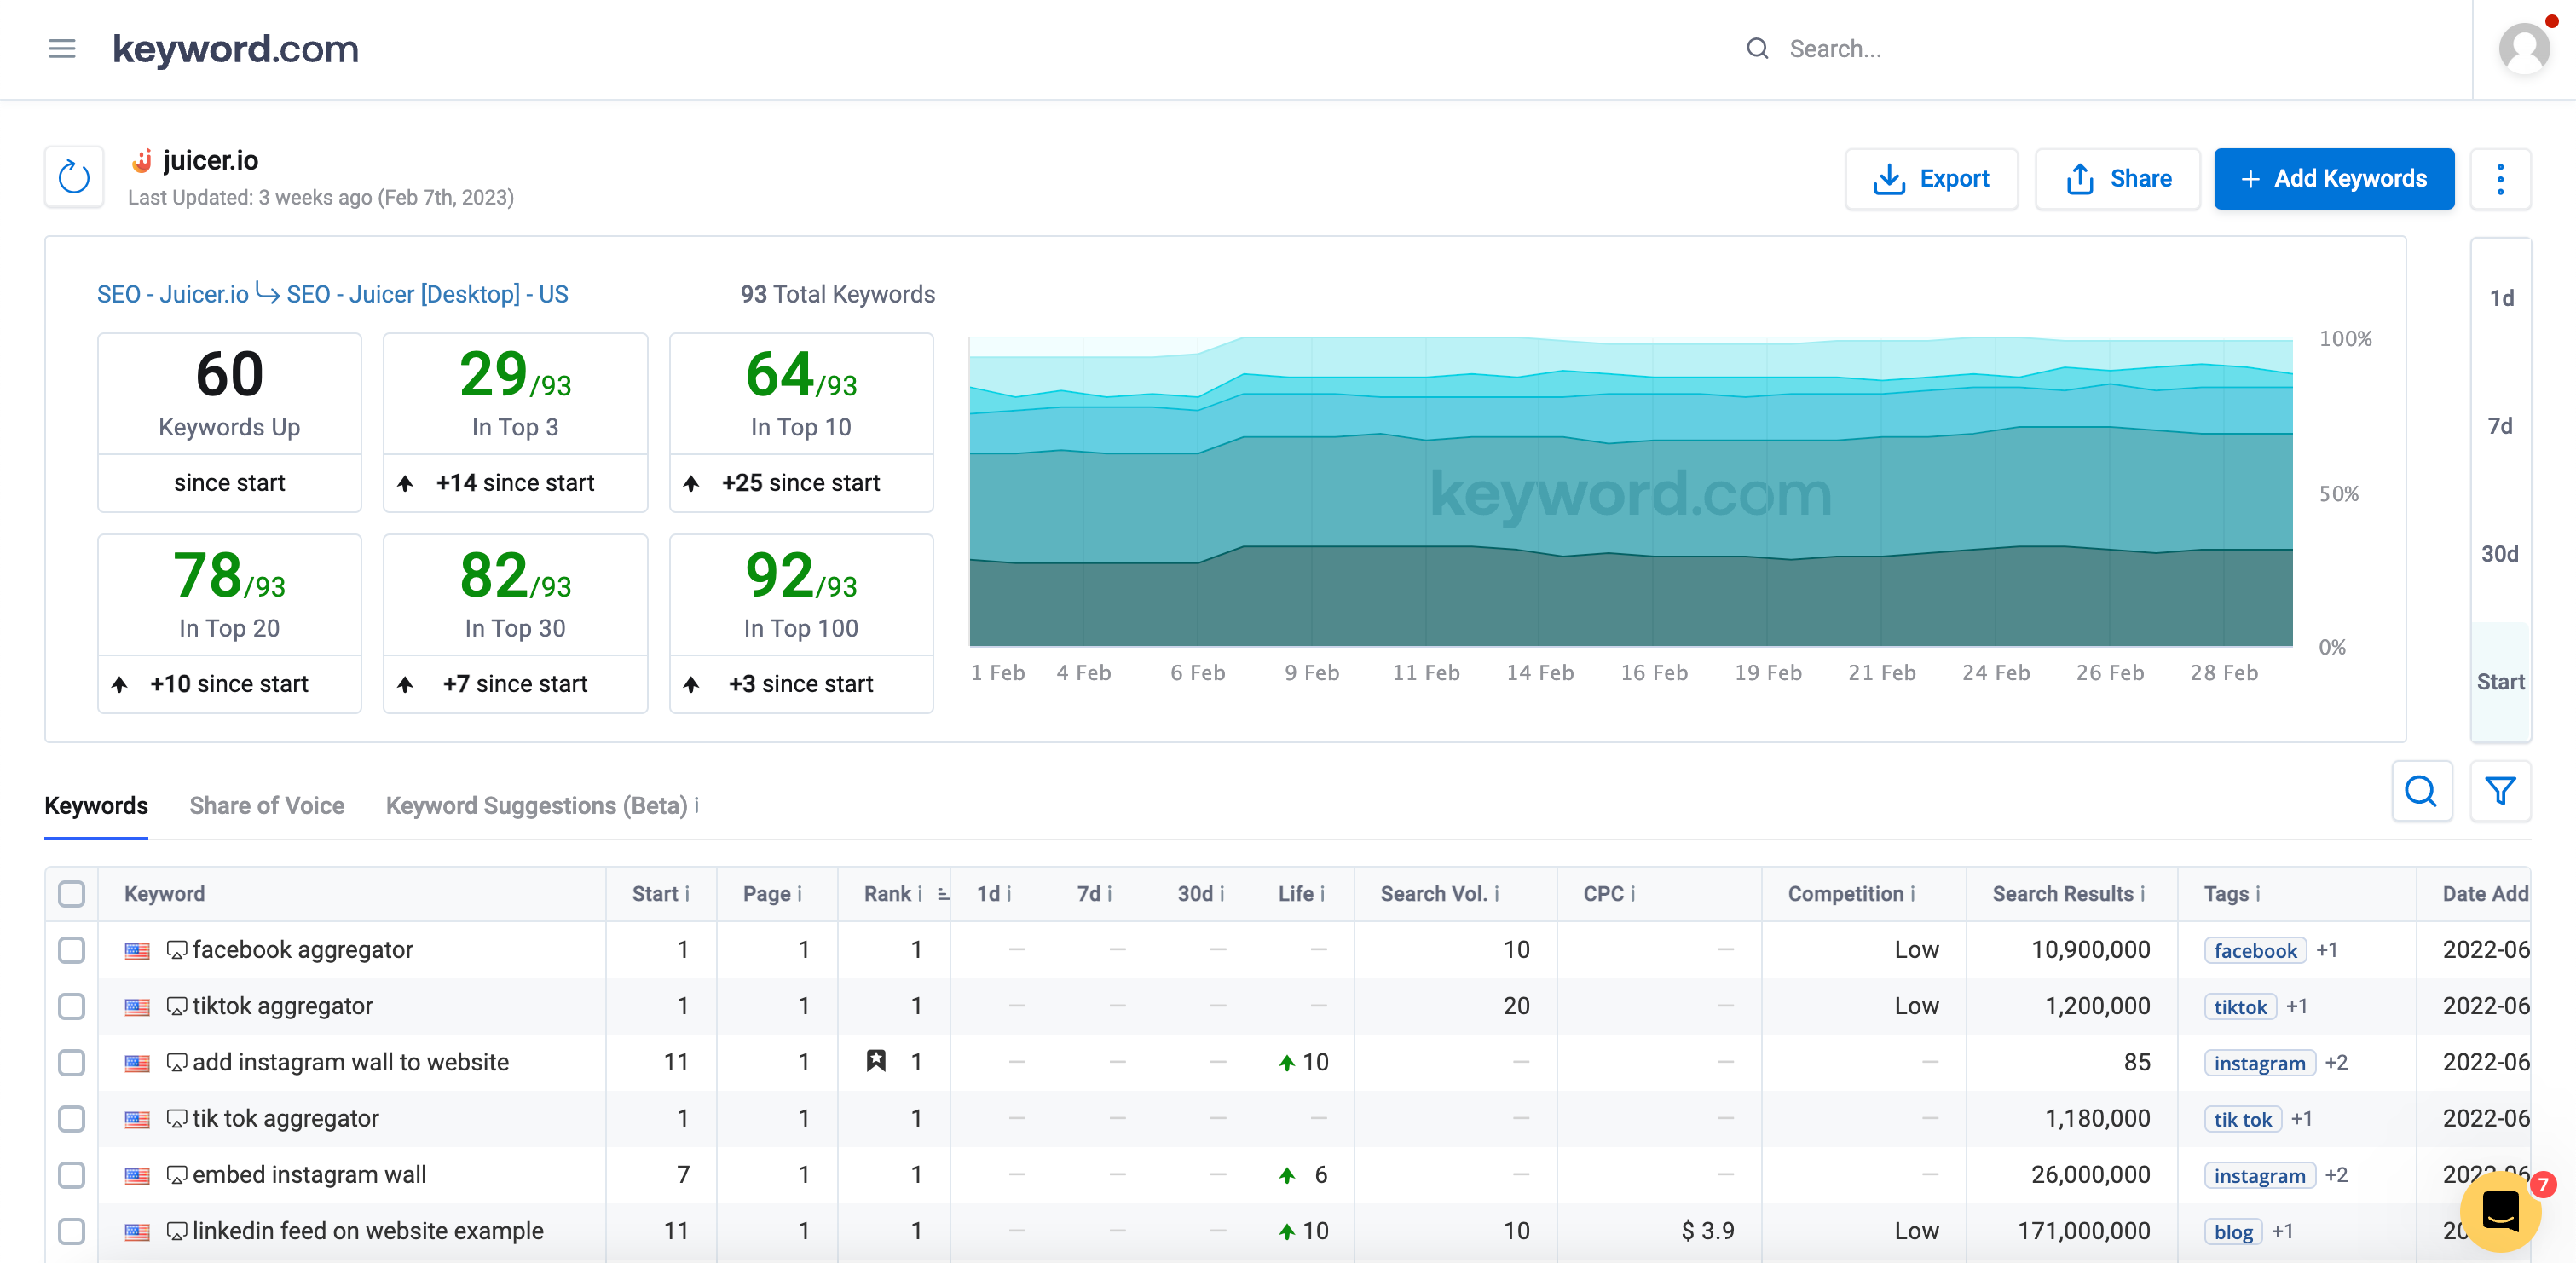Sort by the Keyword column header
2576x1263 pixels.
tap(164, 894)
